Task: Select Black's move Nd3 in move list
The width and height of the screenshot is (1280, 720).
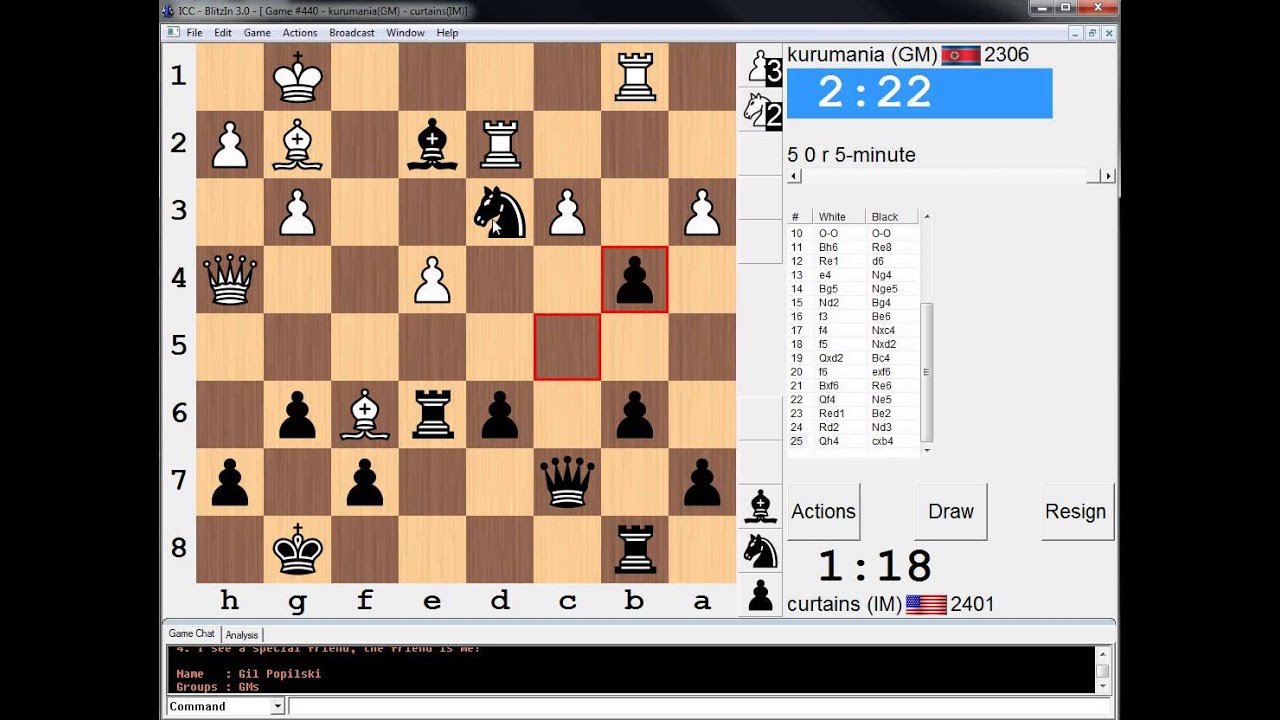Action: coord(880,427)
